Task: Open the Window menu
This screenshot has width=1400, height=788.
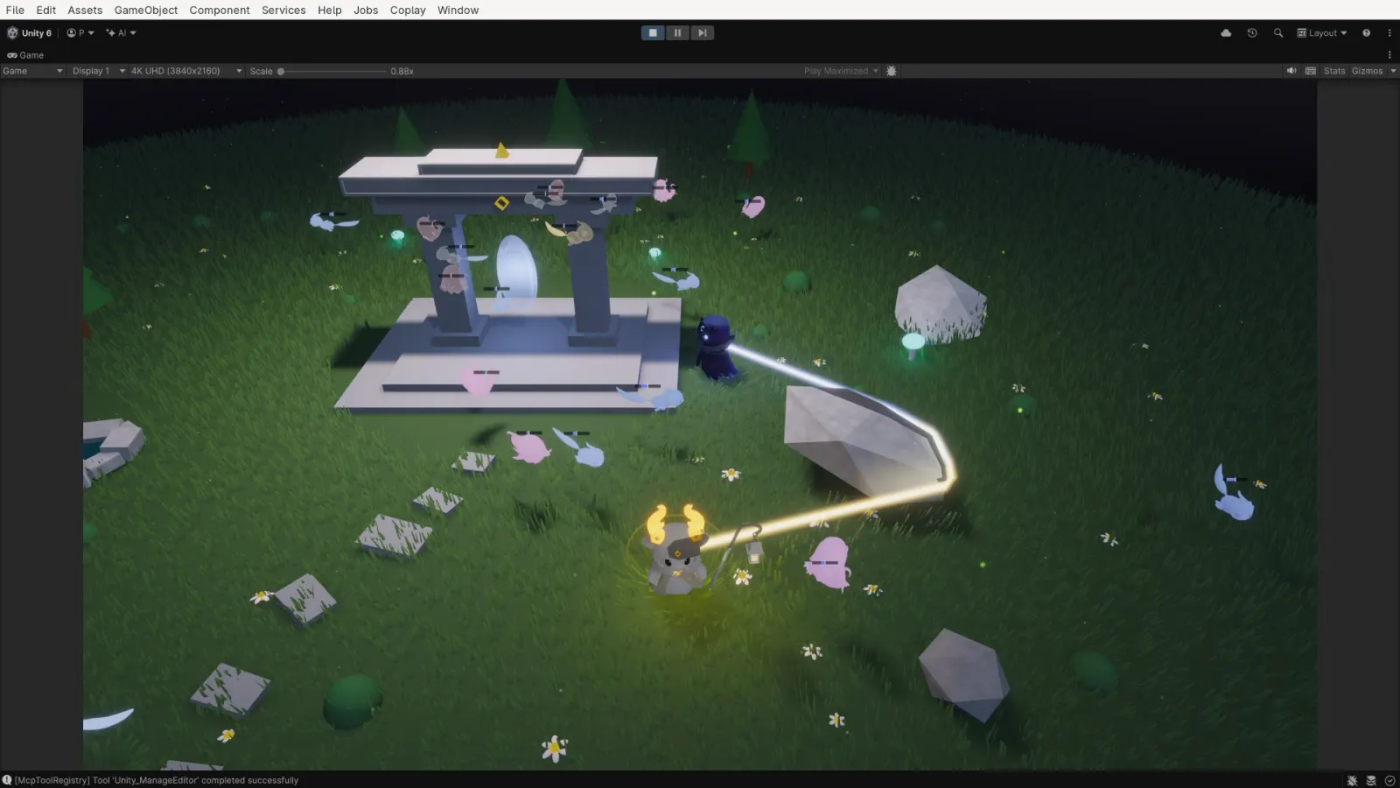Action: (x=458, y=10)
